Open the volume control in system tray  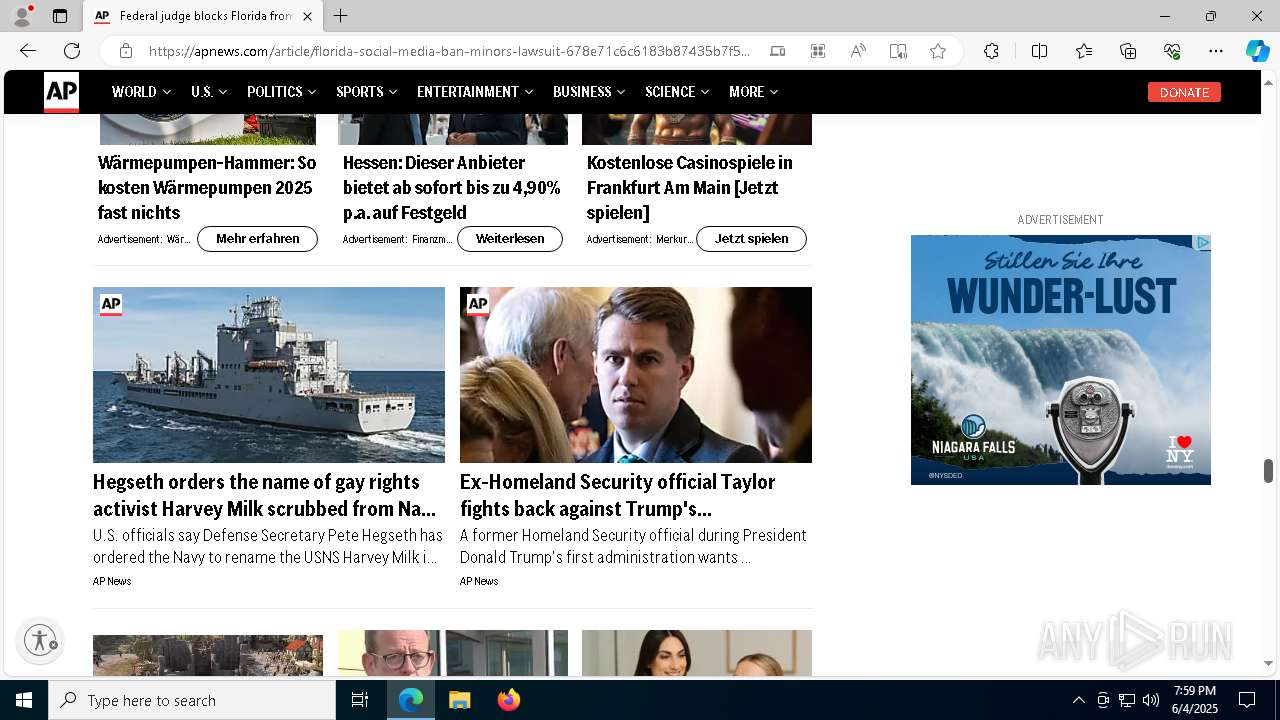click(x=1151, y=700)
